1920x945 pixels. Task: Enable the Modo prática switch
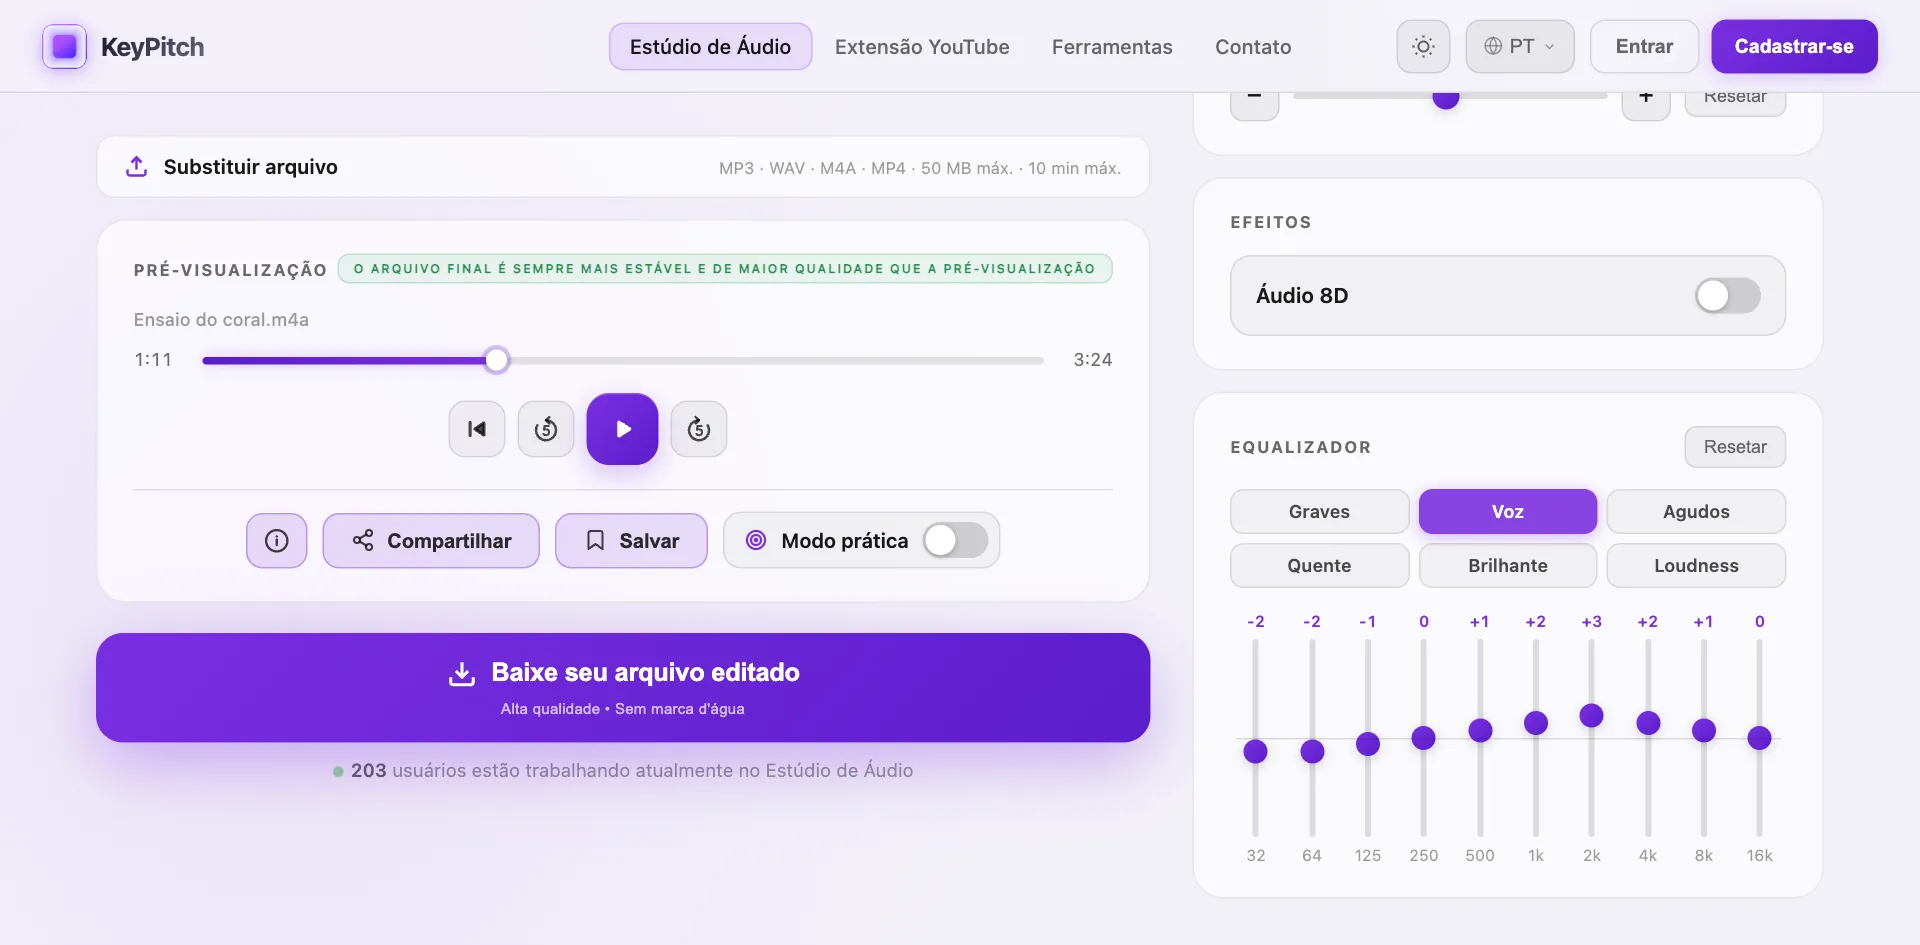tap(955, 541)
